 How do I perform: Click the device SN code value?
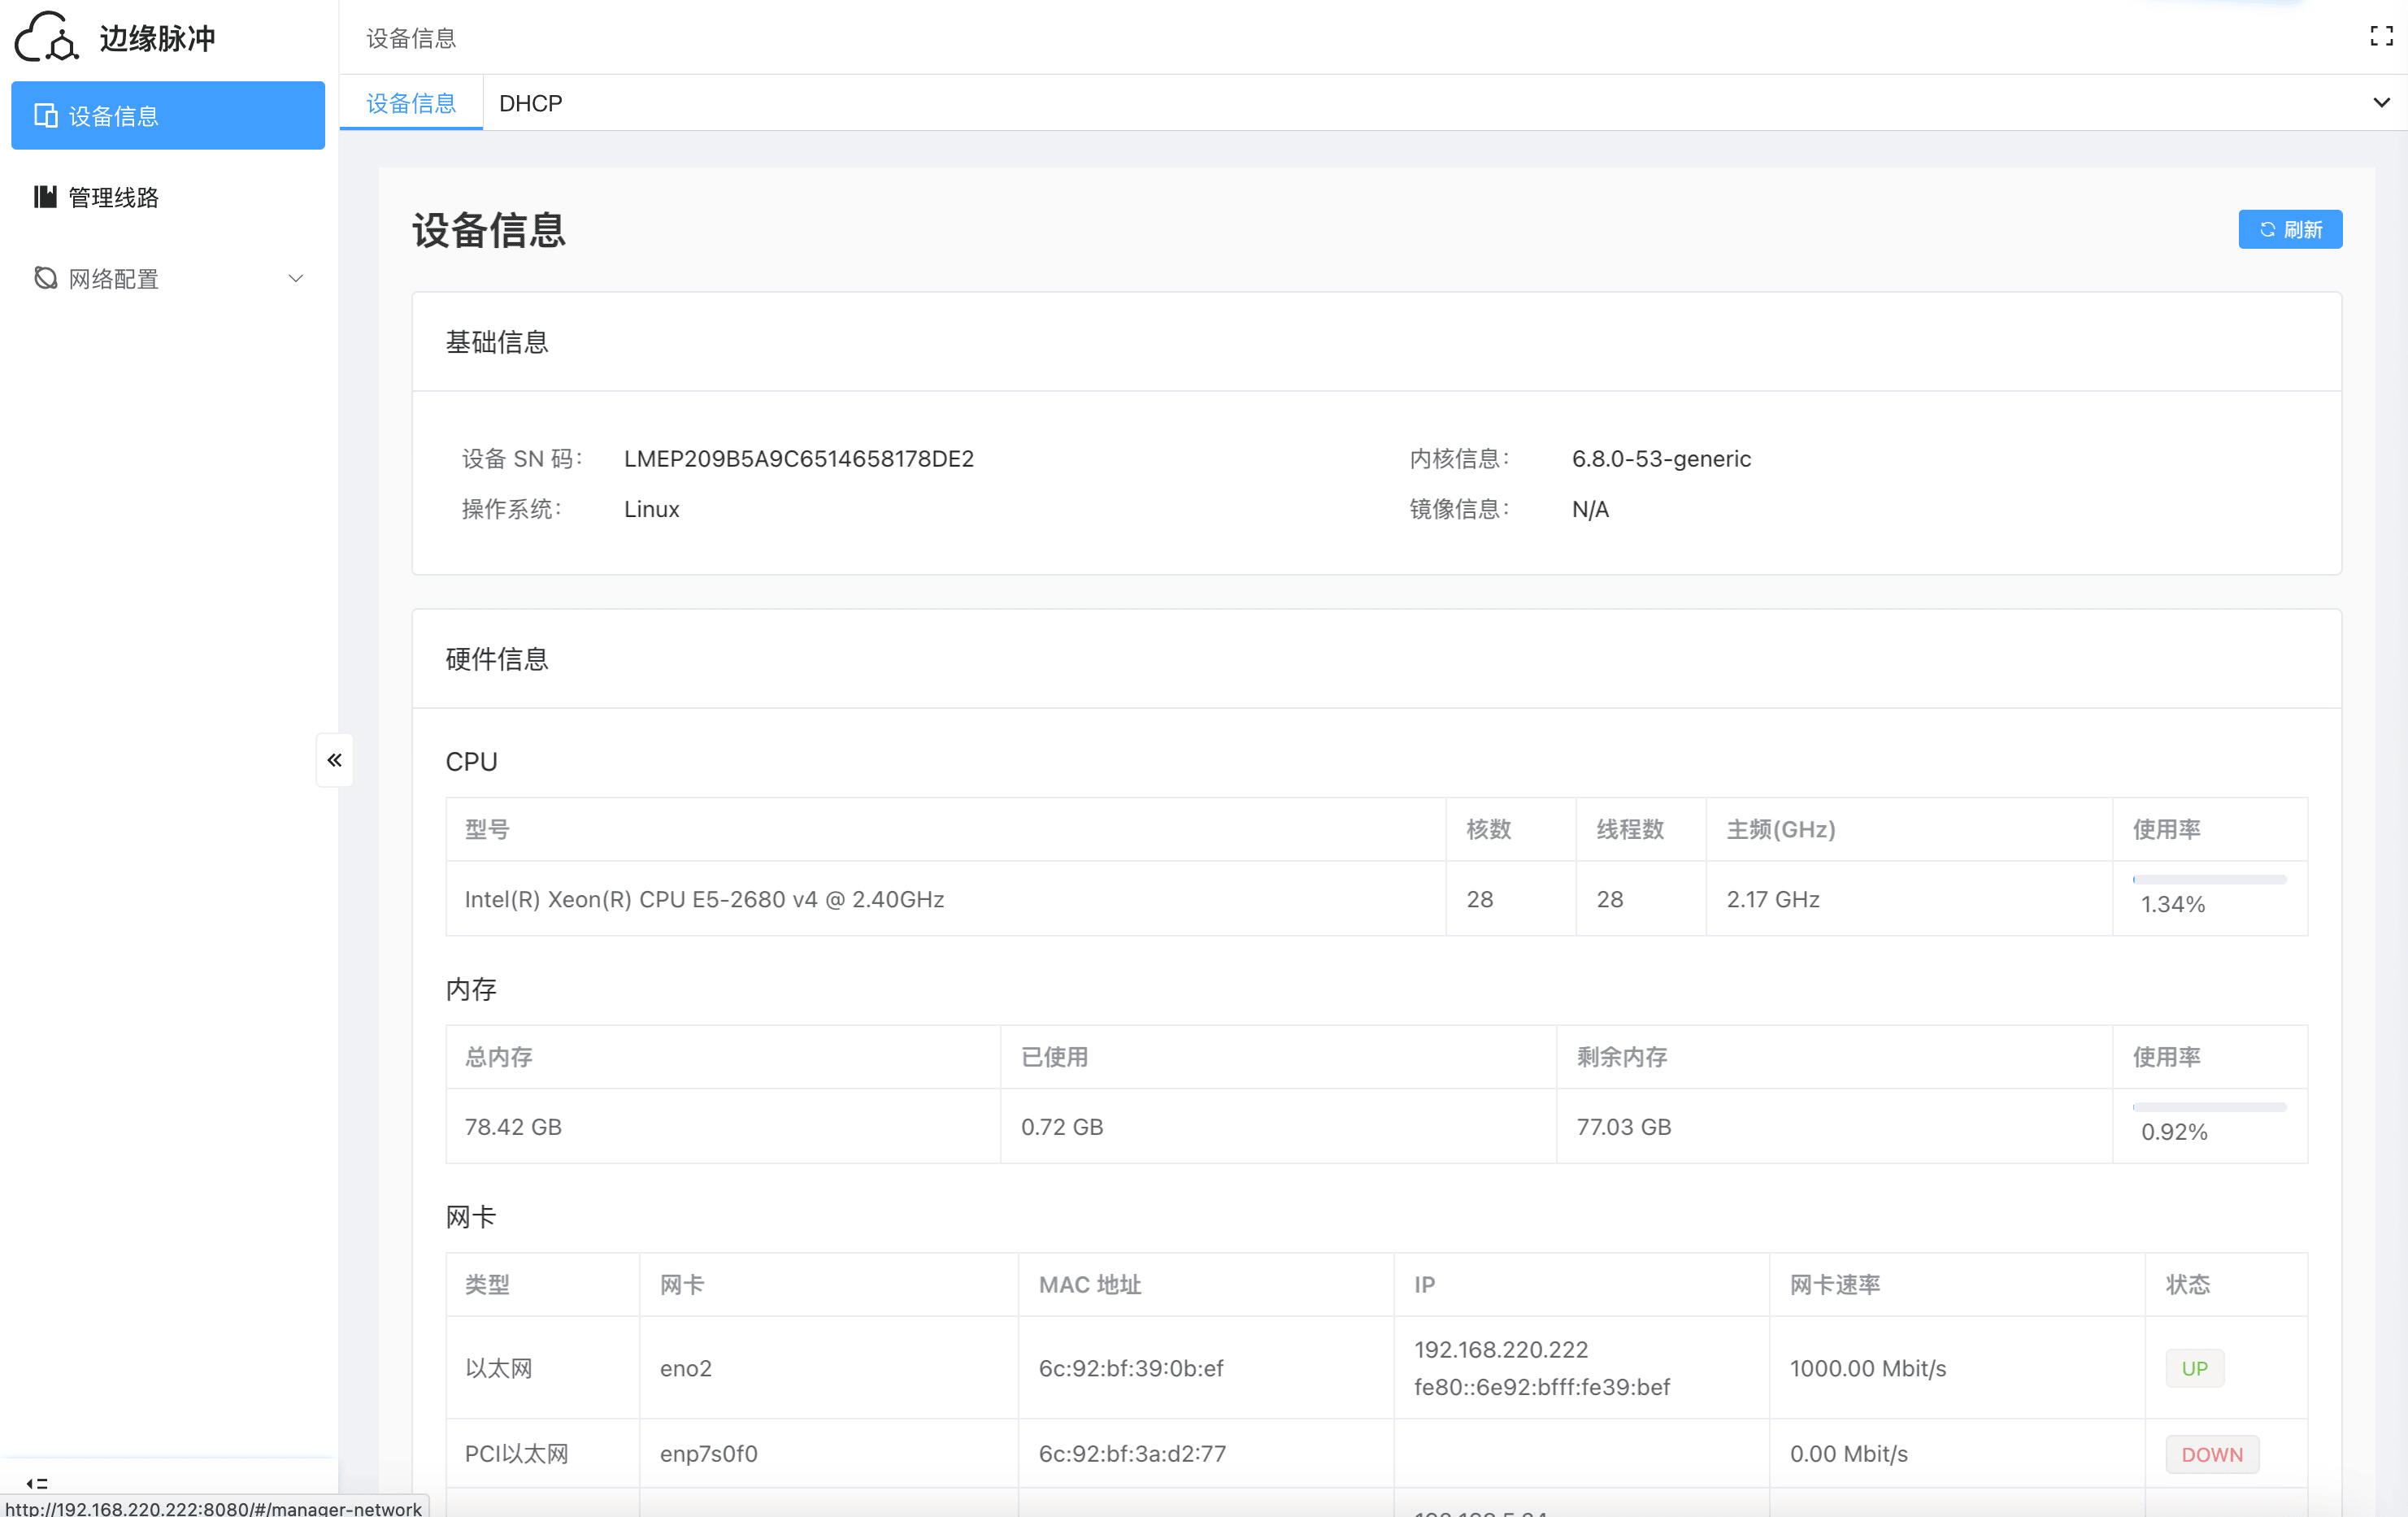click(798, 459)
